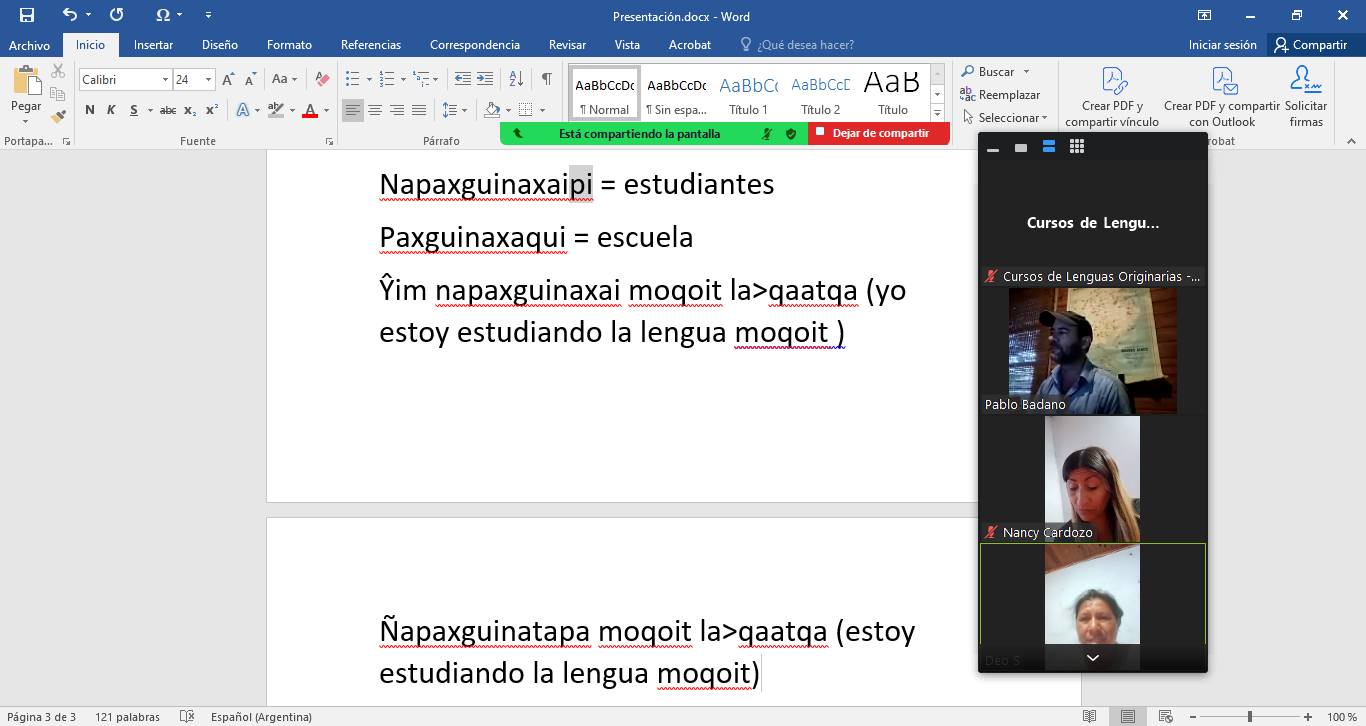Click the sort A-Z icon

click(516, 79)
